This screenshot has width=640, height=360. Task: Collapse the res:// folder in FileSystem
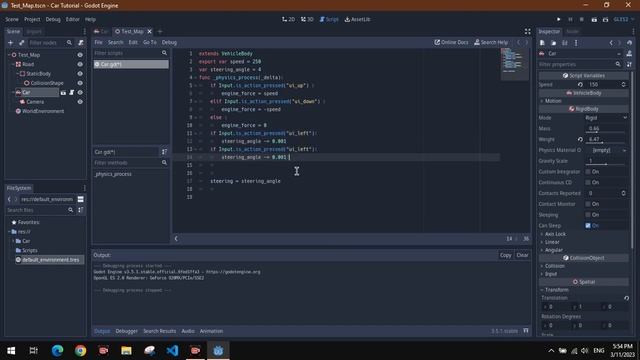tap(9, 231)
